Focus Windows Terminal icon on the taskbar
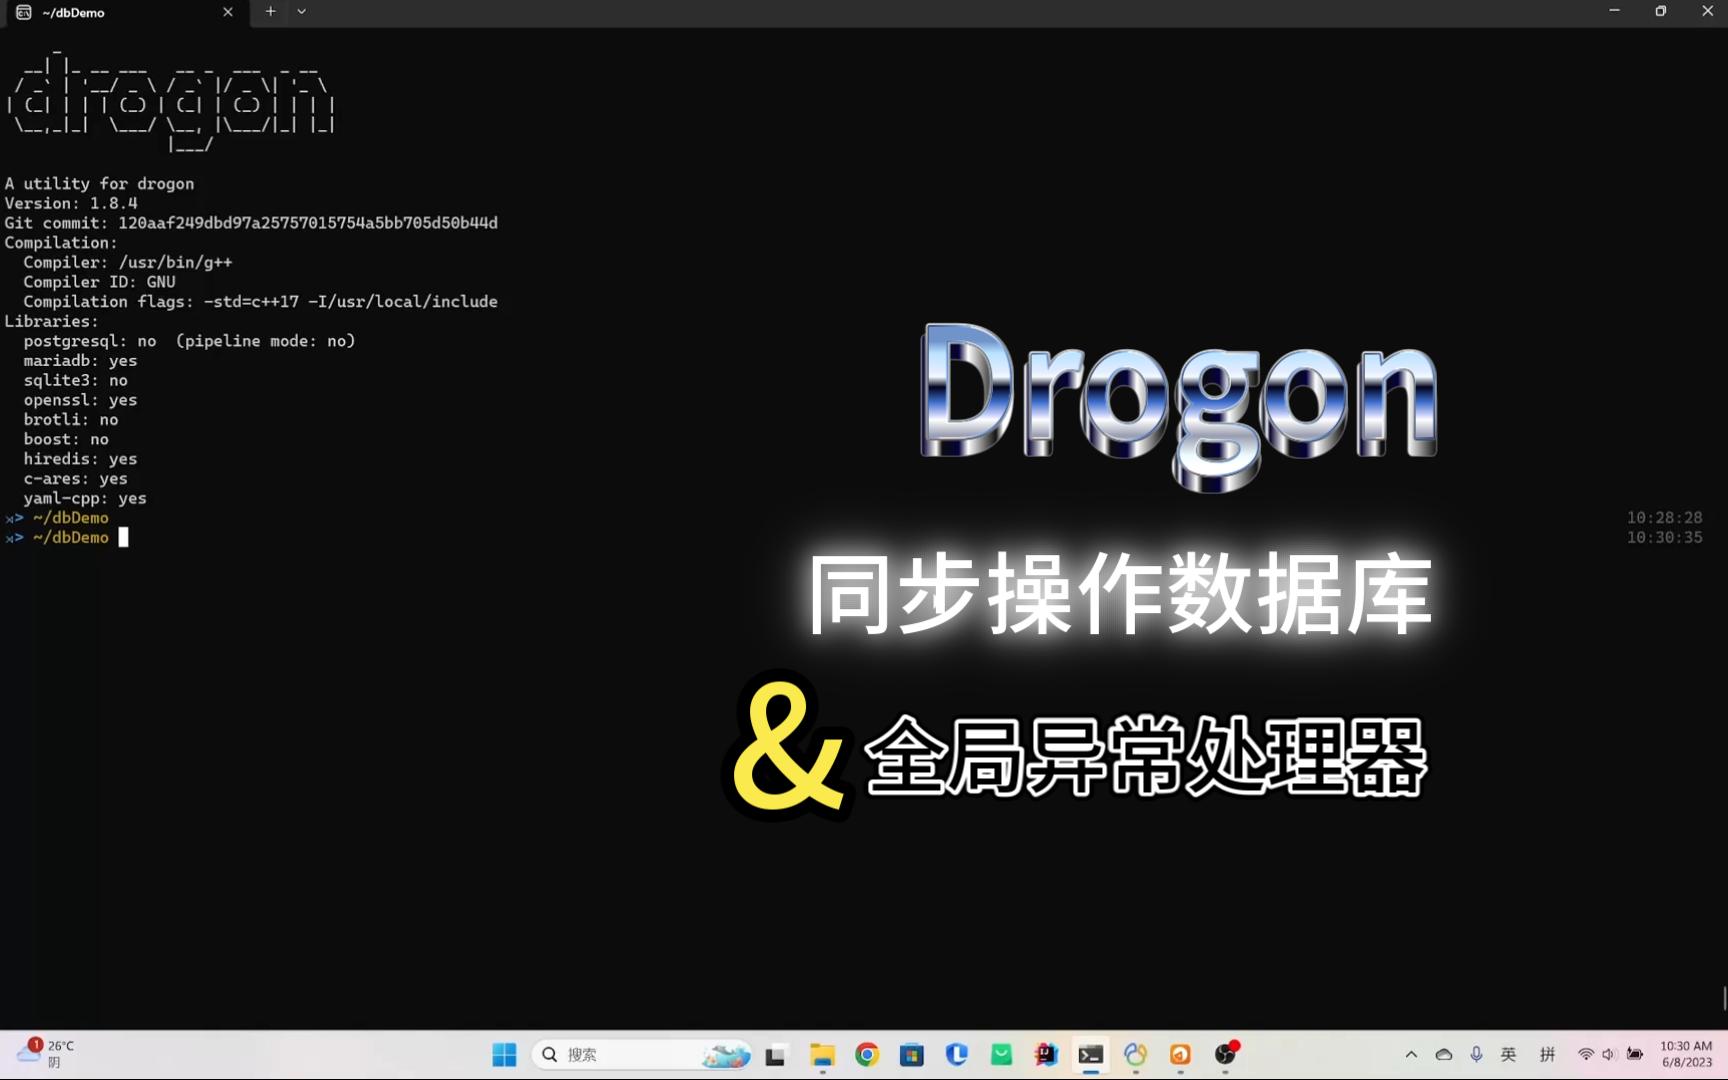This screenshot has width=1728, height=1080. 1091,1054
